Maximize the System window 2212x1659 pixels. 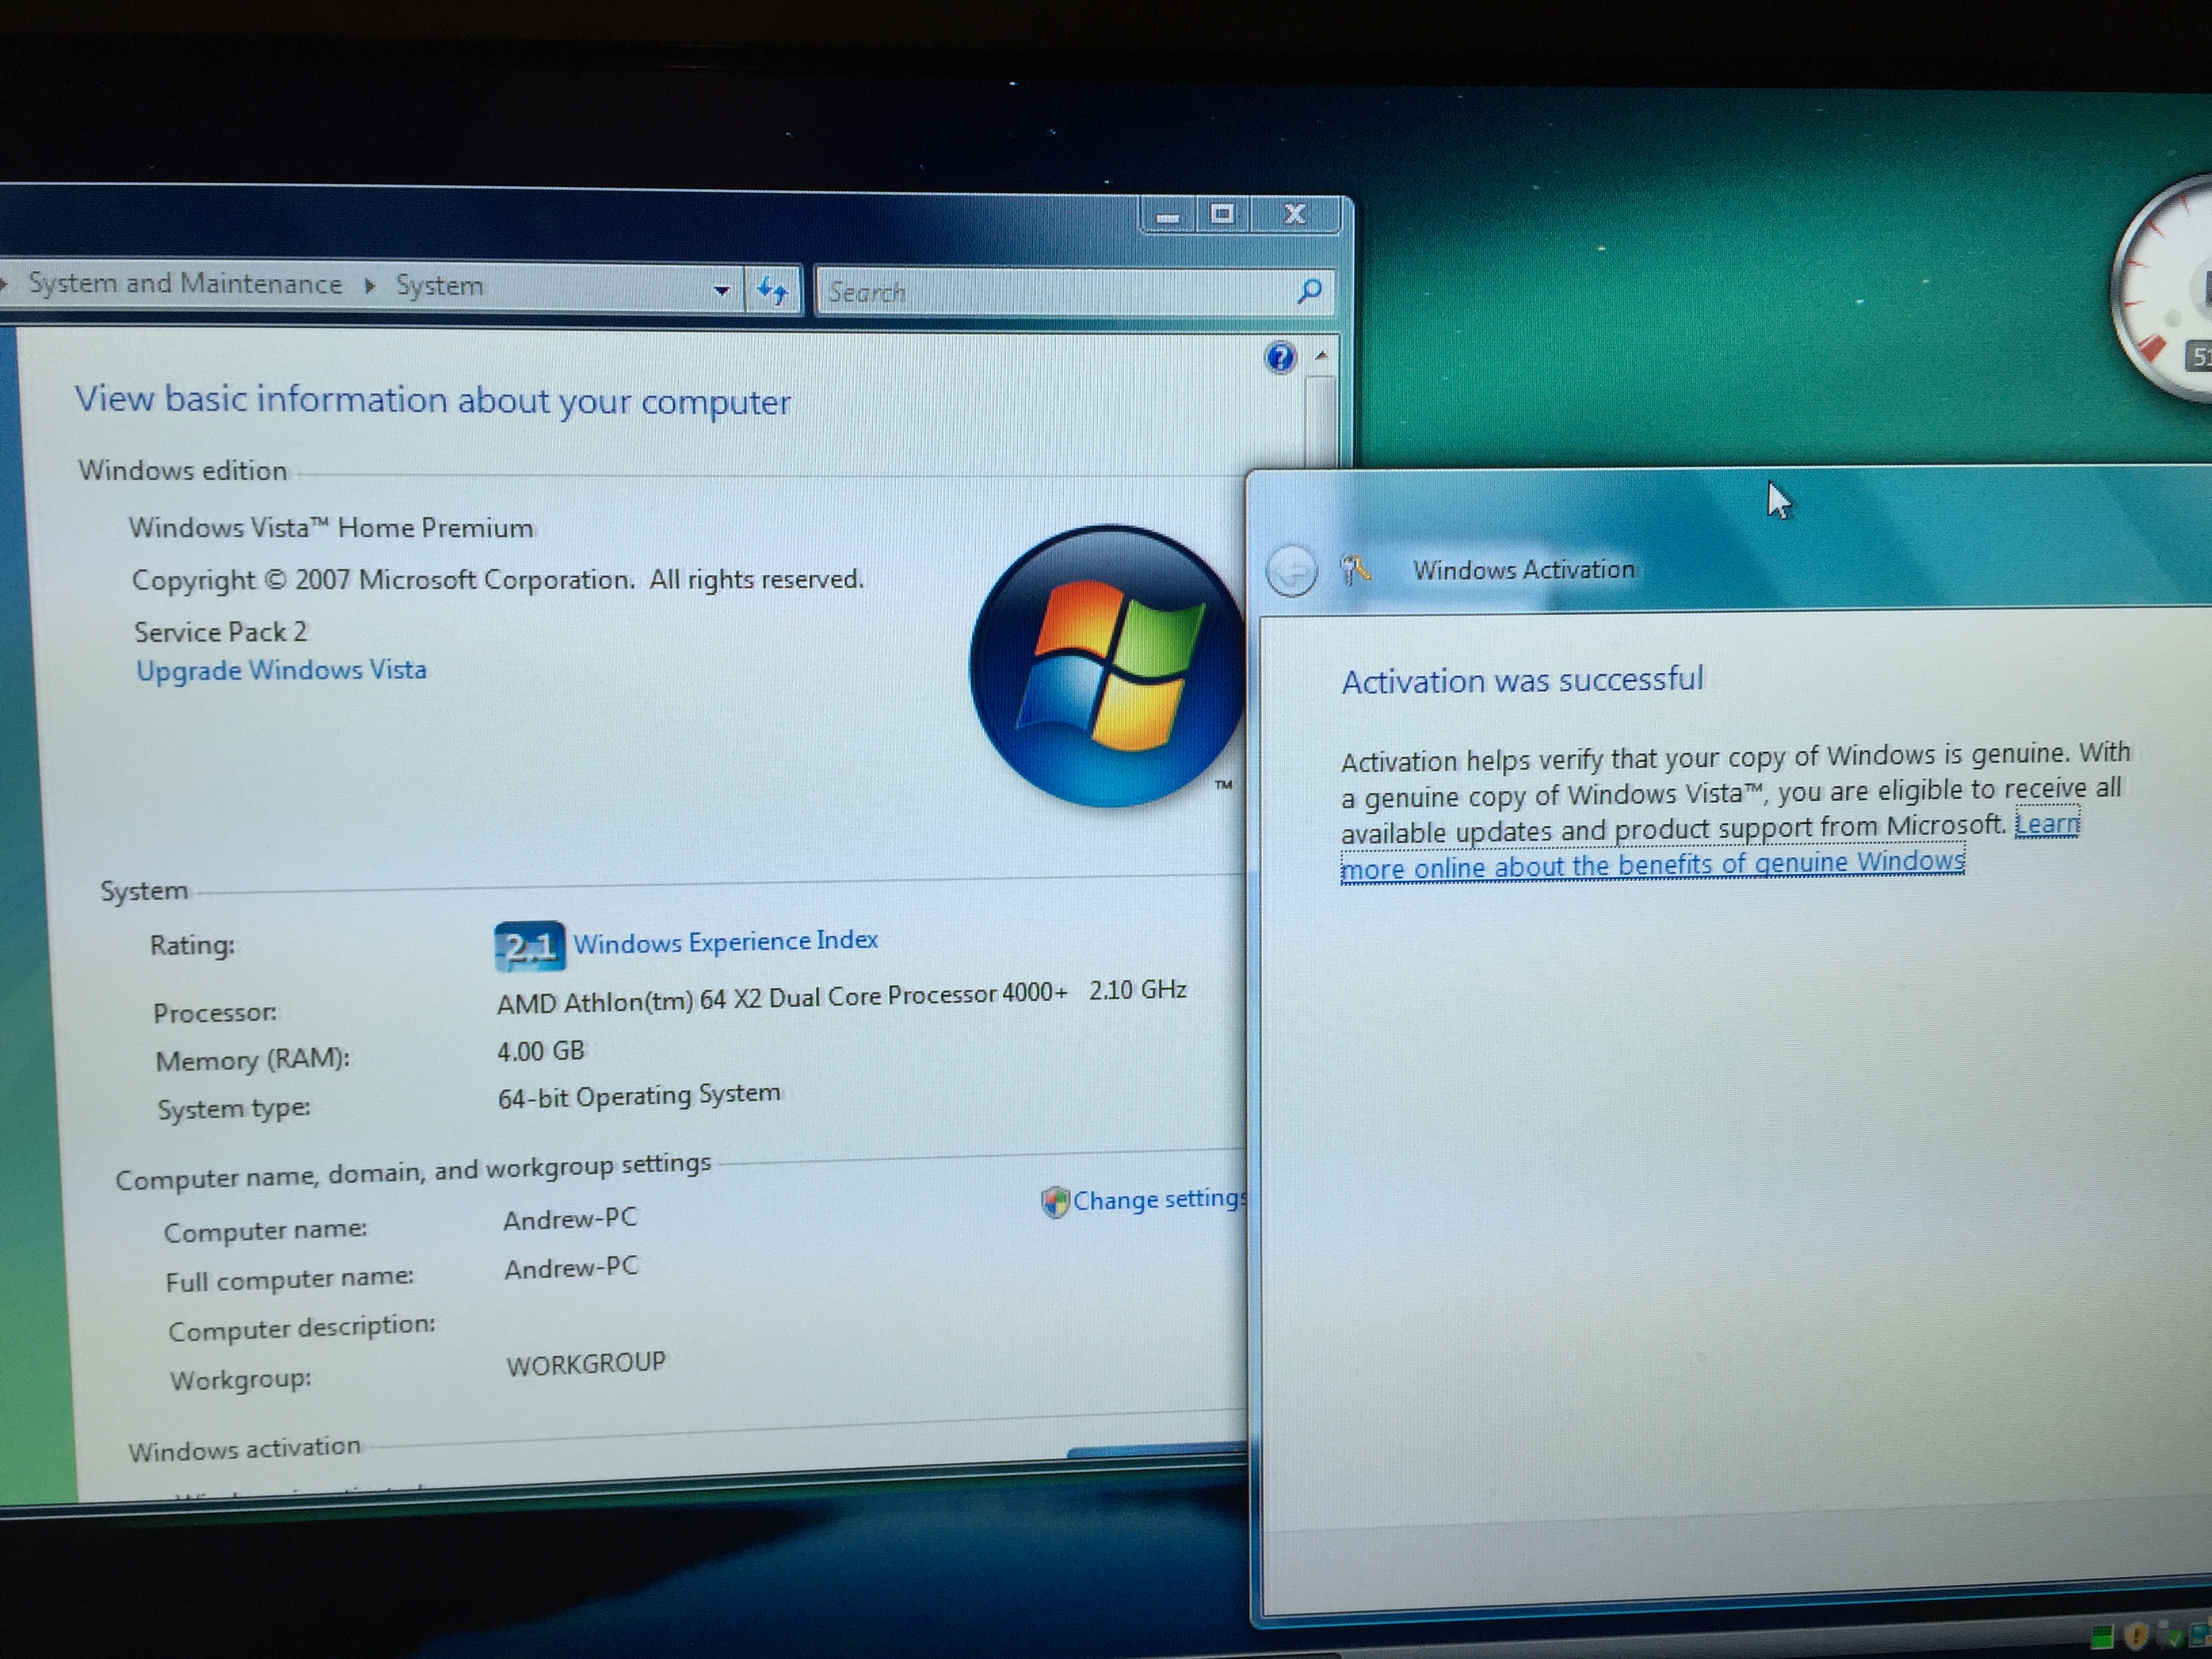[x=1222, y=214]
